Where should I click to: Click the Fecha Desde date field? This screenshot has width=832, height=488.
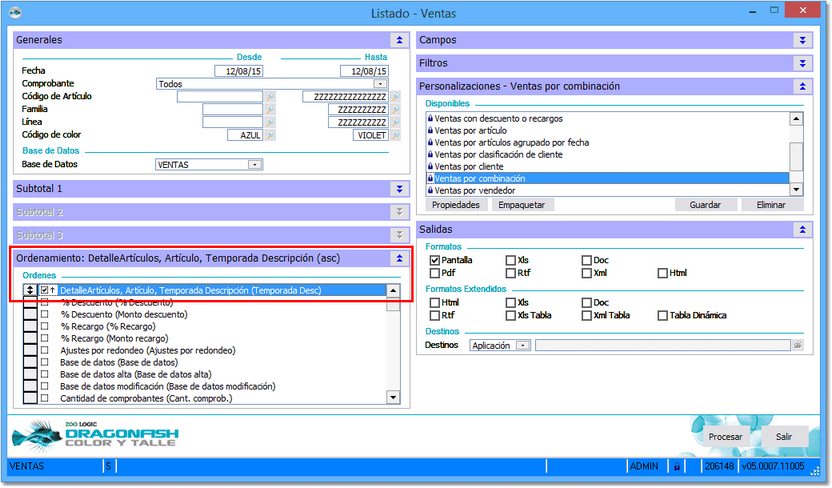238,71
